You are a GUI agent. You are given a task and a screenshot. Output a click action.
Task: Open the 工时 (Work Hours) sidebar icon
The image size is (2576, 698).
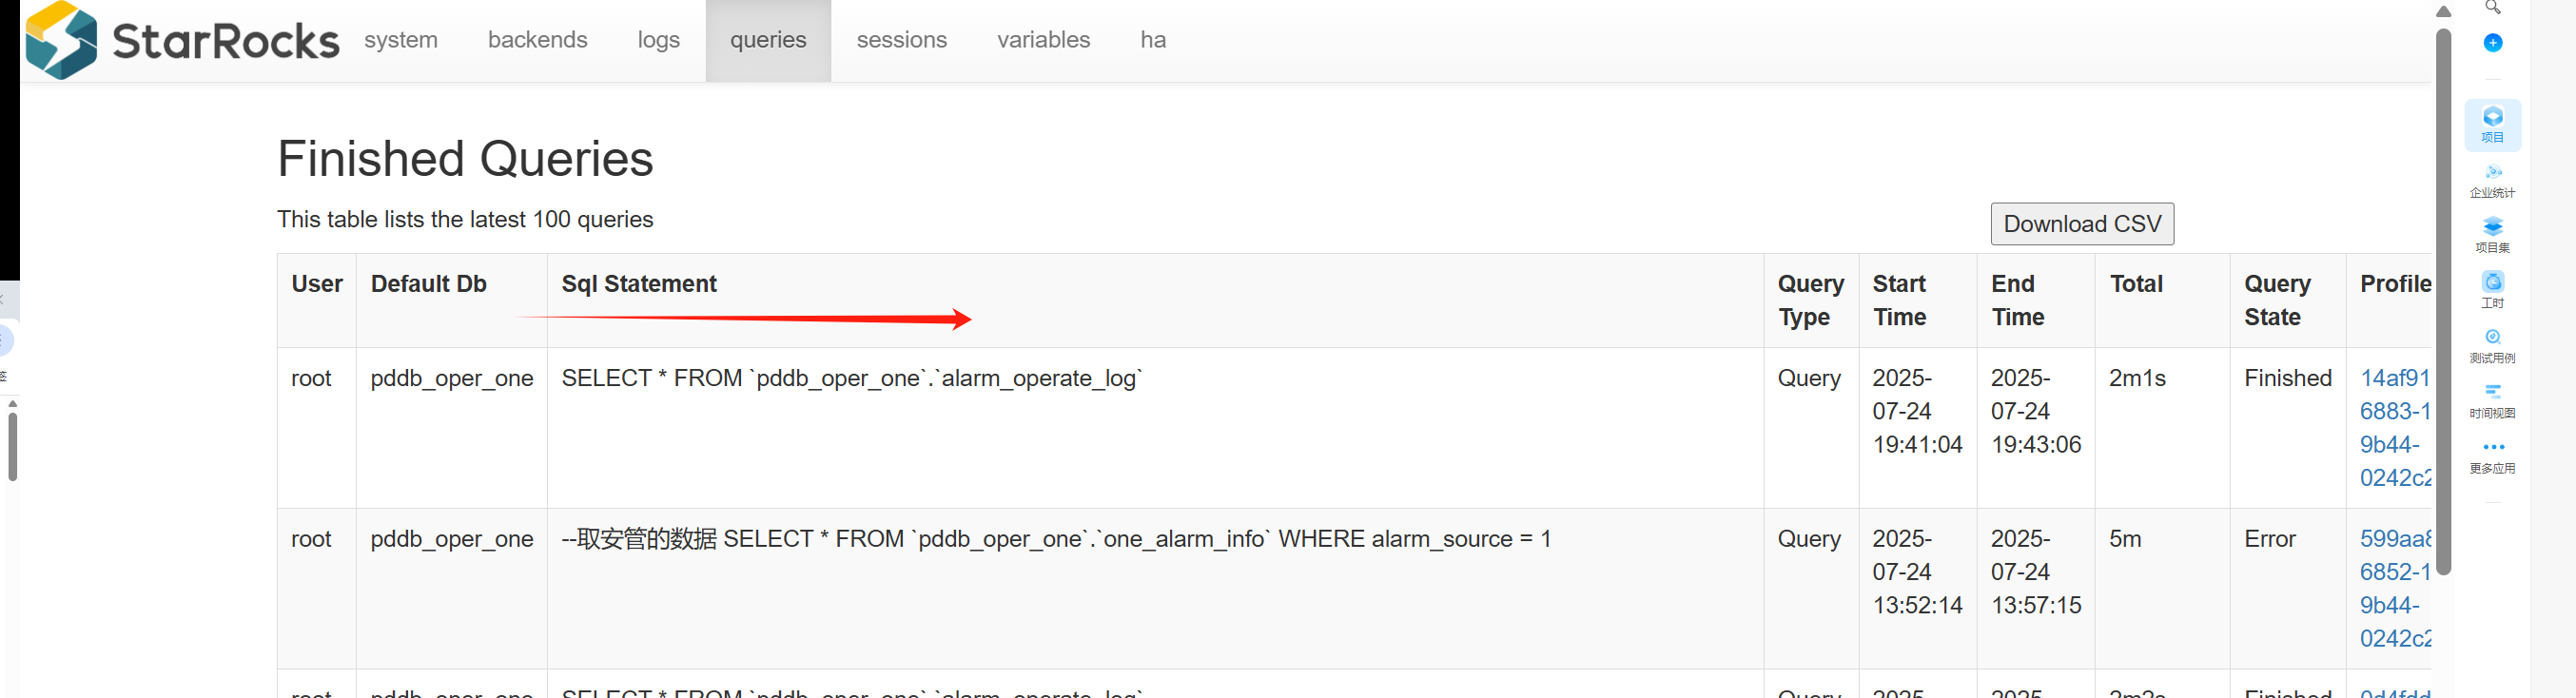(x=2492, y=290)
